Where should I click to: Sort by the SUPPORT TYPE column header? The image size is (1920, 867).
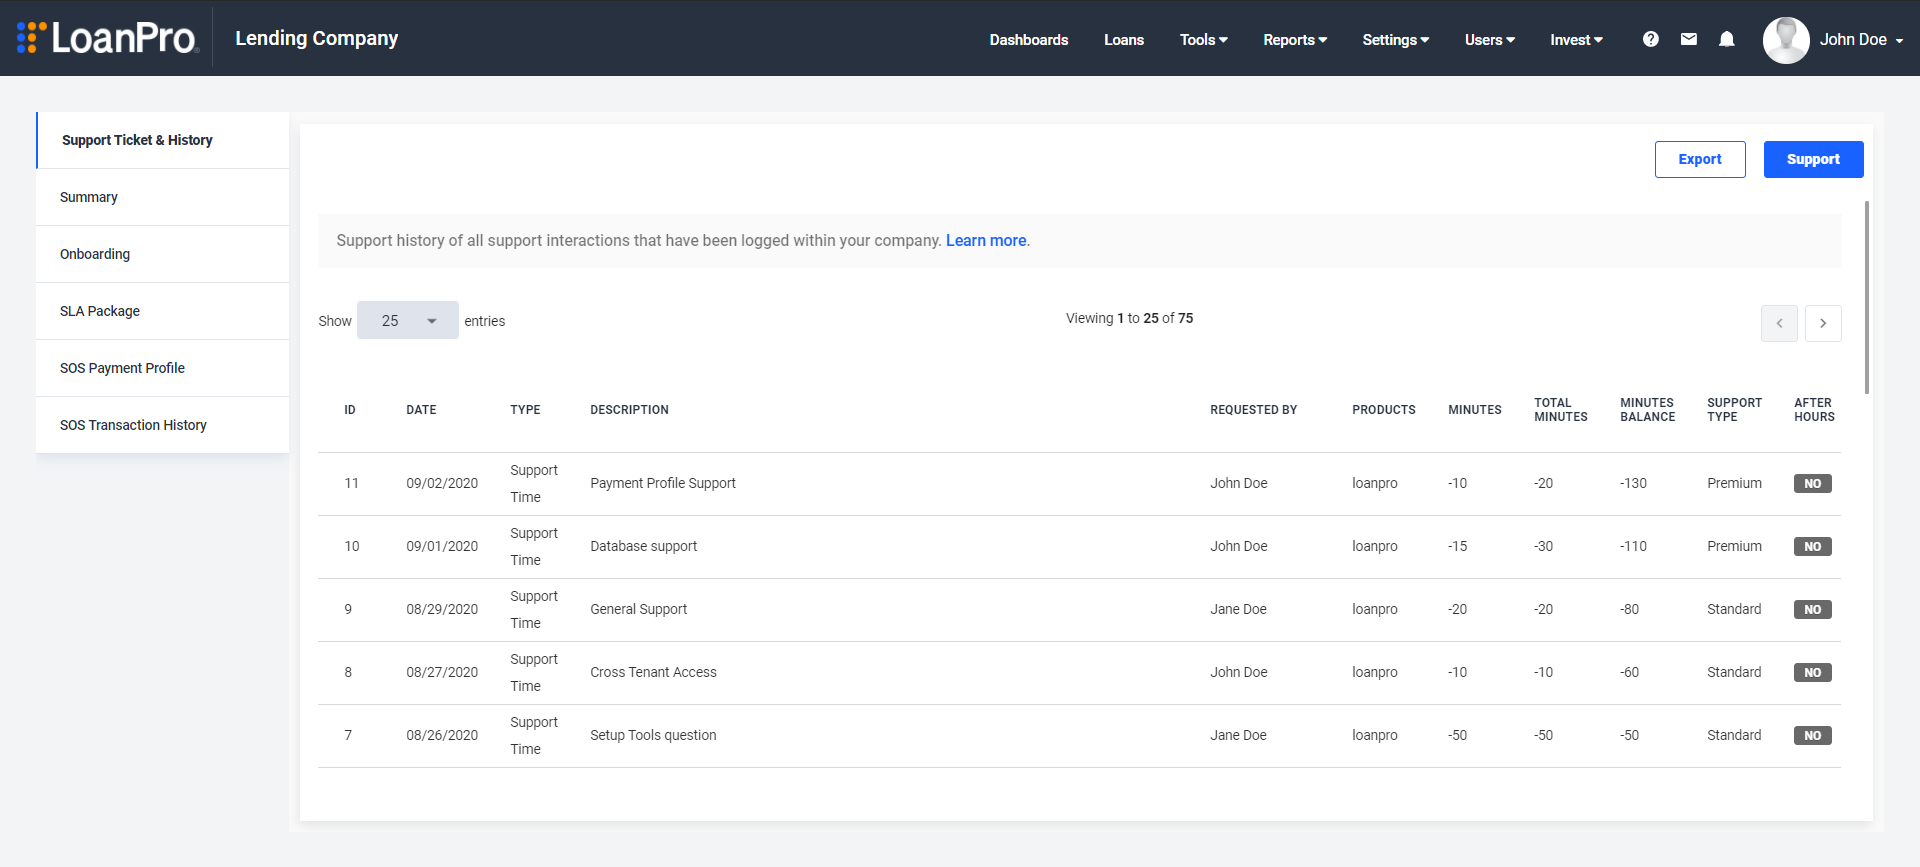point(1734,410)
